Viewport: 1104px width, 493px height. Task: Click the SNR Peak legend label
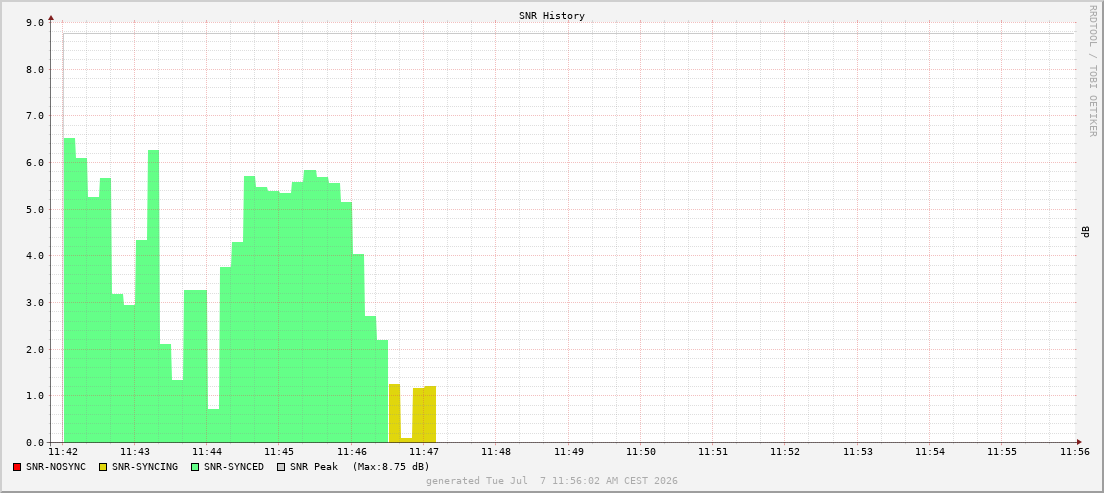coord(314,467)
